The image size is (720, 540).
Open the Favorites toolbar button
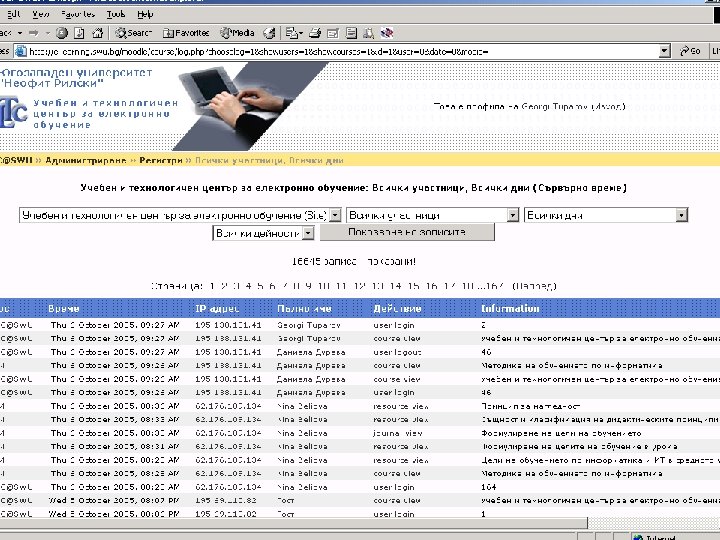pos(186,33)
